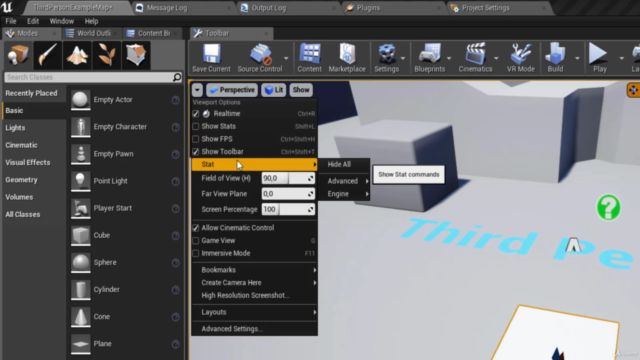Open the Window menu
Screen dimensions: 640x360
(x=62, y=21)
